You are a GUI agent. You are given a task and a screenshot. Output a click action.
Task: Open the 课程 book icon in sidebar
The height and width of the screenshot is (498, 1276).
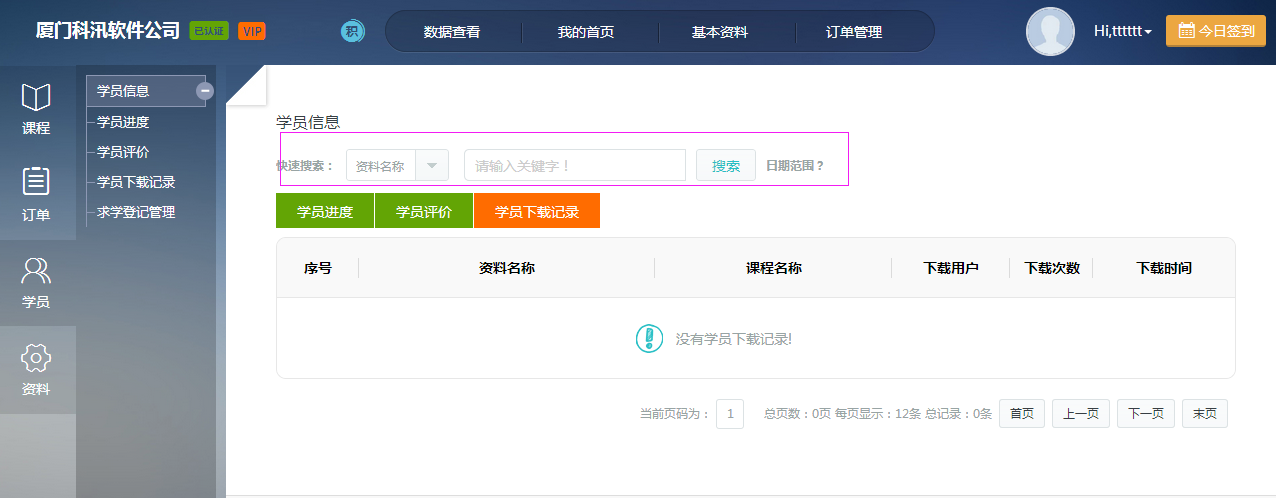pos(36,98)
